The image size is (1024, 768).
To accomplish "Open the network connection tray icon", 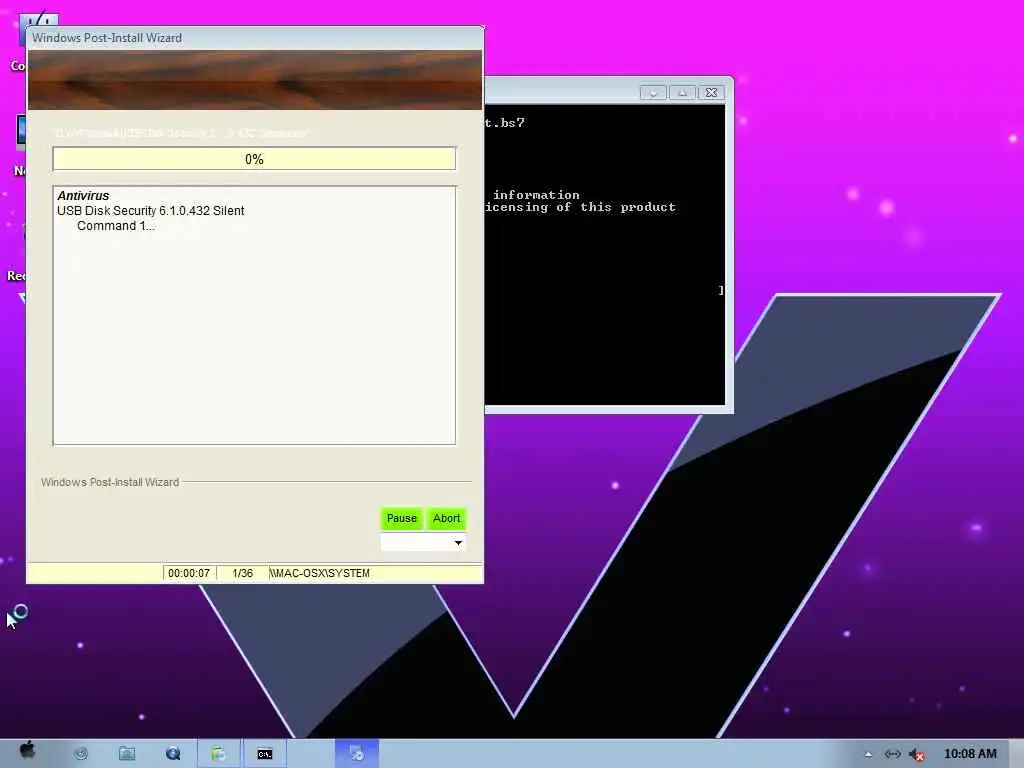I will click(892, 754).
